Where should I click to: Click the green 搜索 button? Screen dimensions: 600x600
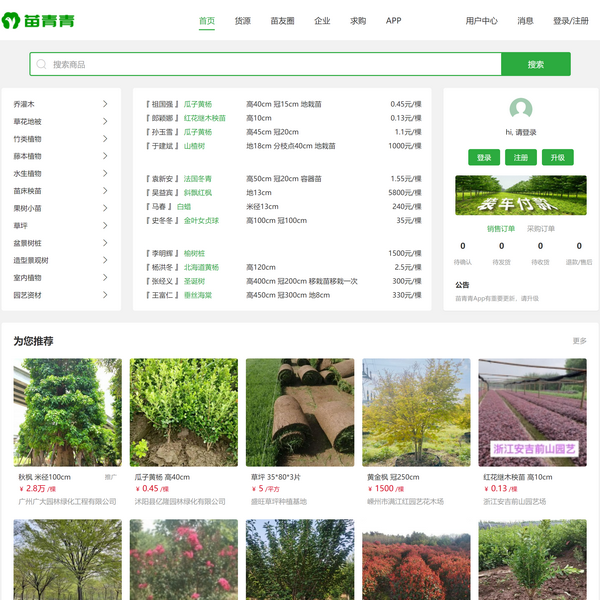(x=535, y=64)
